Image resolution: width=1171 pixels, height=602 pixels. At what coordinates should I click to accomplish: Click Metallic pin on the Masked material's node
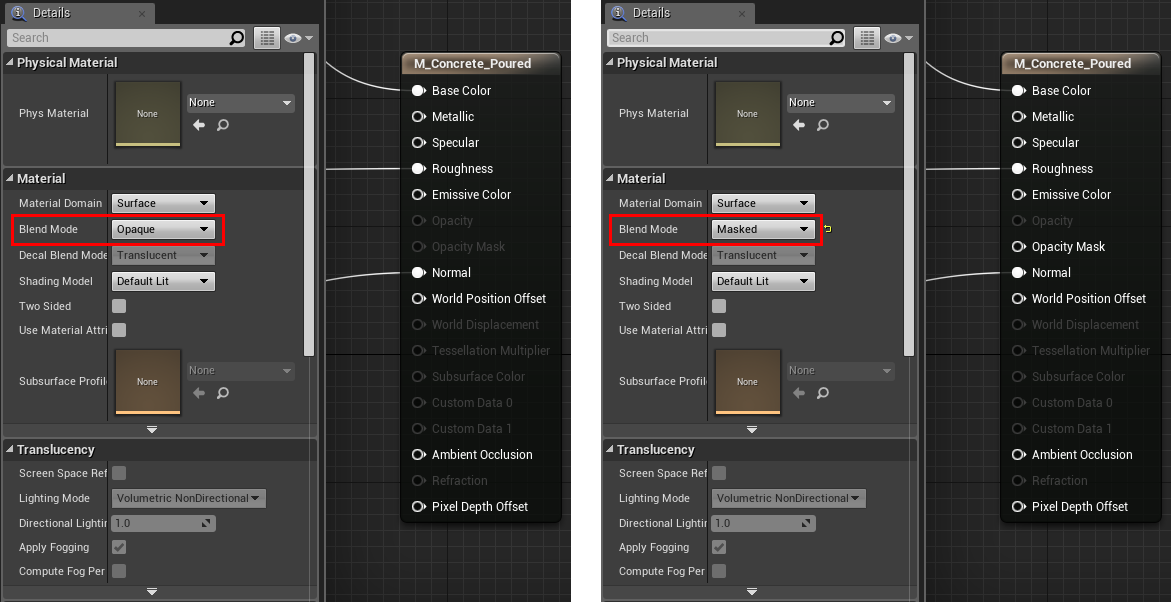coord(1018,117)
